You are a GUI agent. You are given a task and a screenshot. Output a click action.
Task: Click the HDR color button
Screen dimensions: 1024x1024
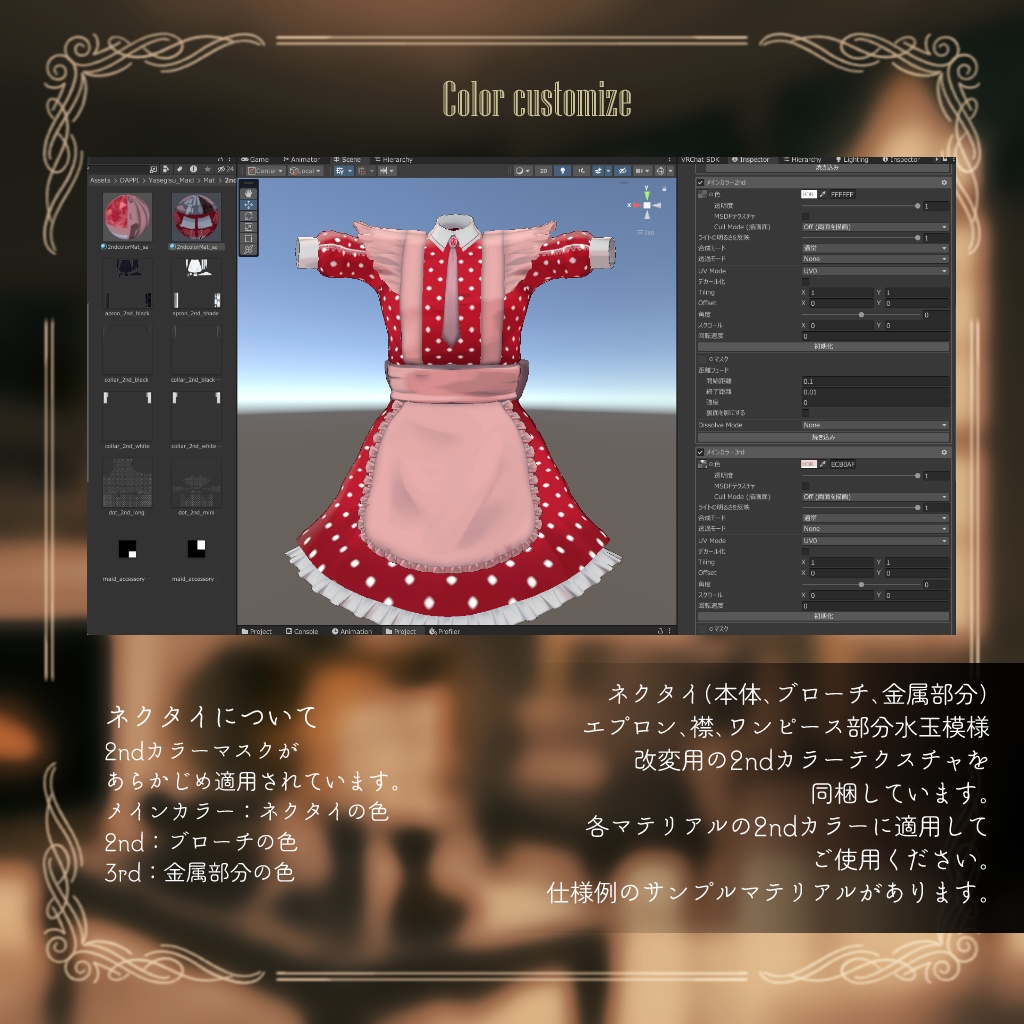coord(808,194)
